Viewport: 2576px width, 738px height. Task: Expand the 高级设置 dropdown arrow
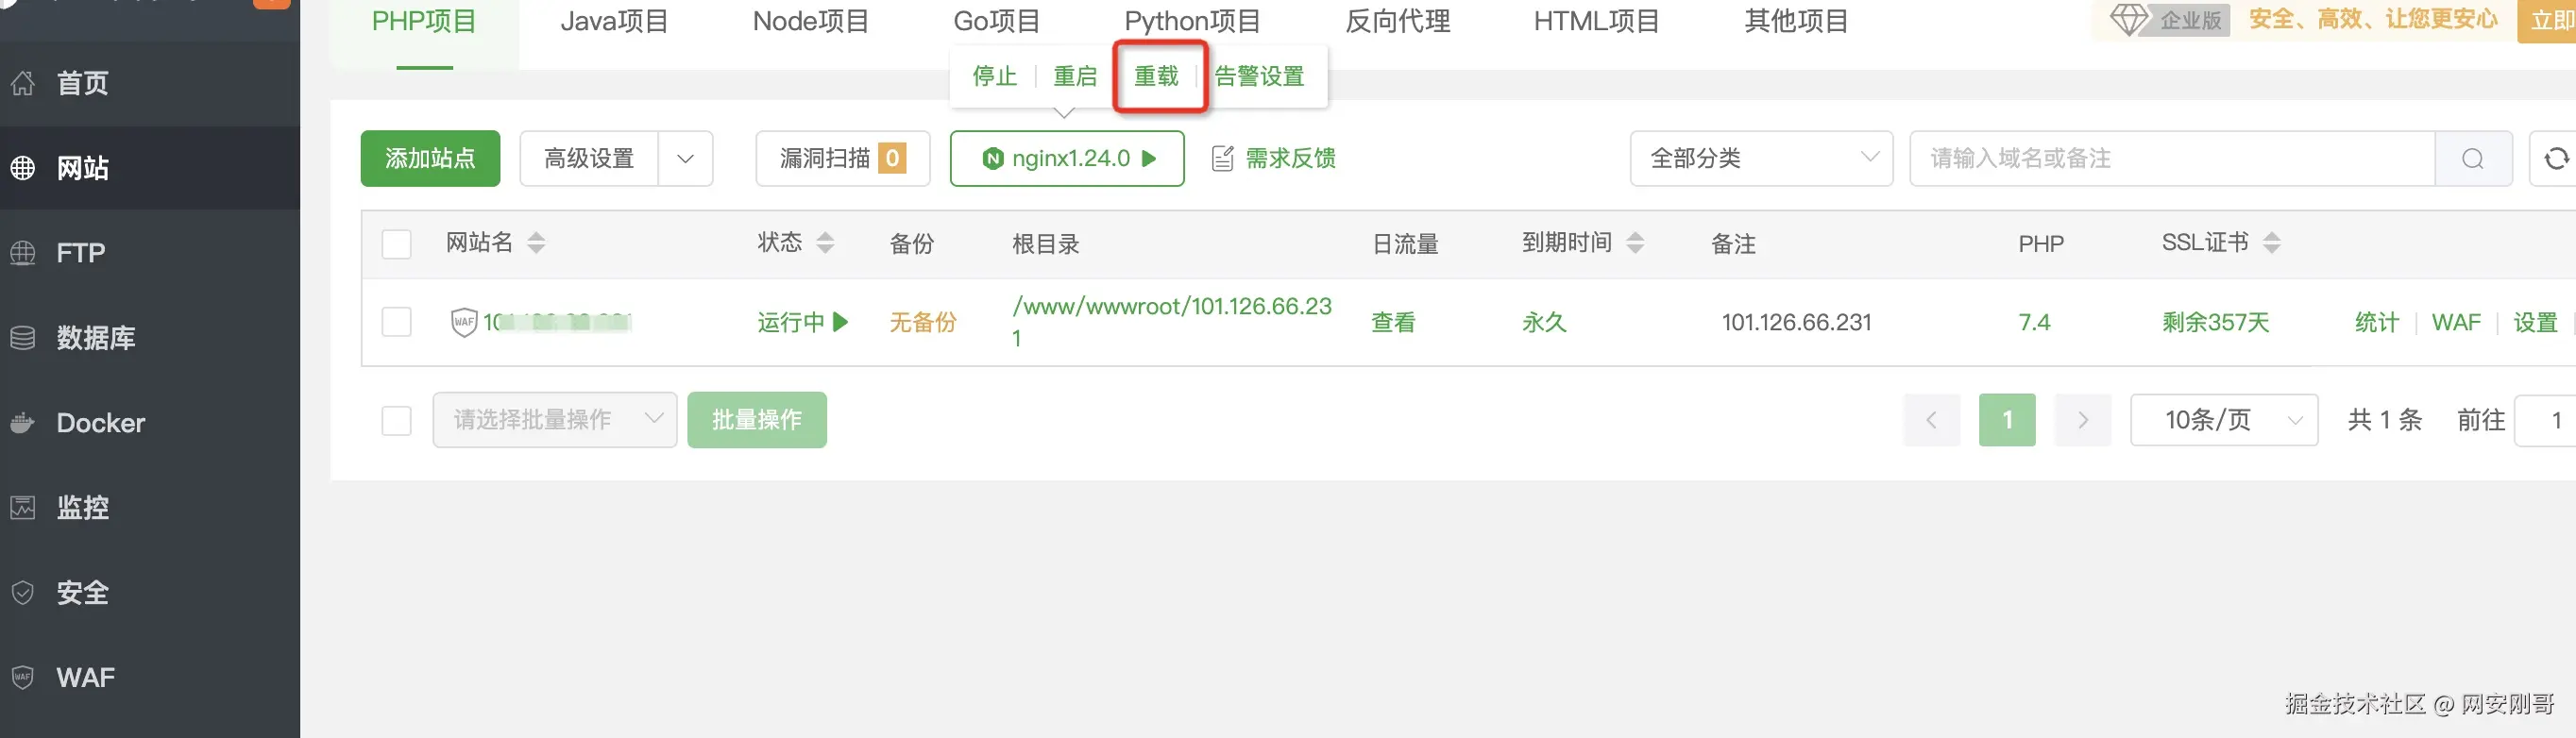685,158
